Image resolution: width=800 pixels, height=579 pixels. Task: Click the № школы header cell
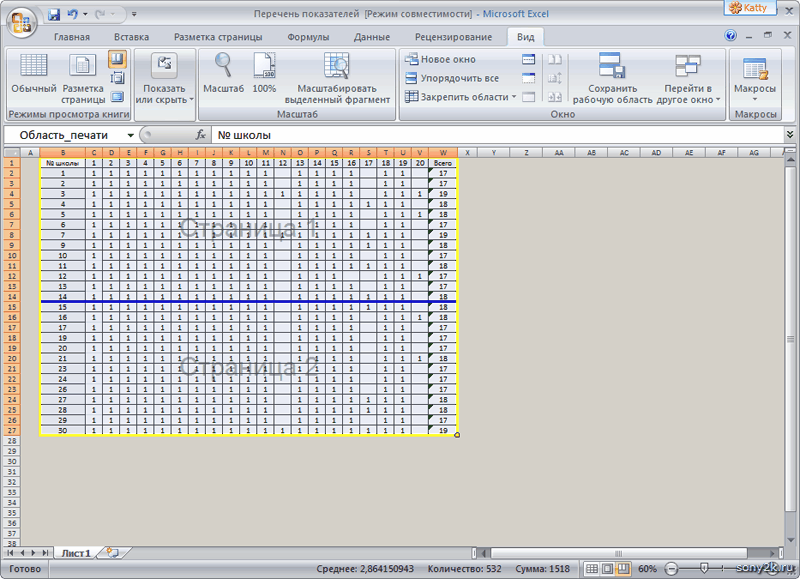tap(63, 163)
